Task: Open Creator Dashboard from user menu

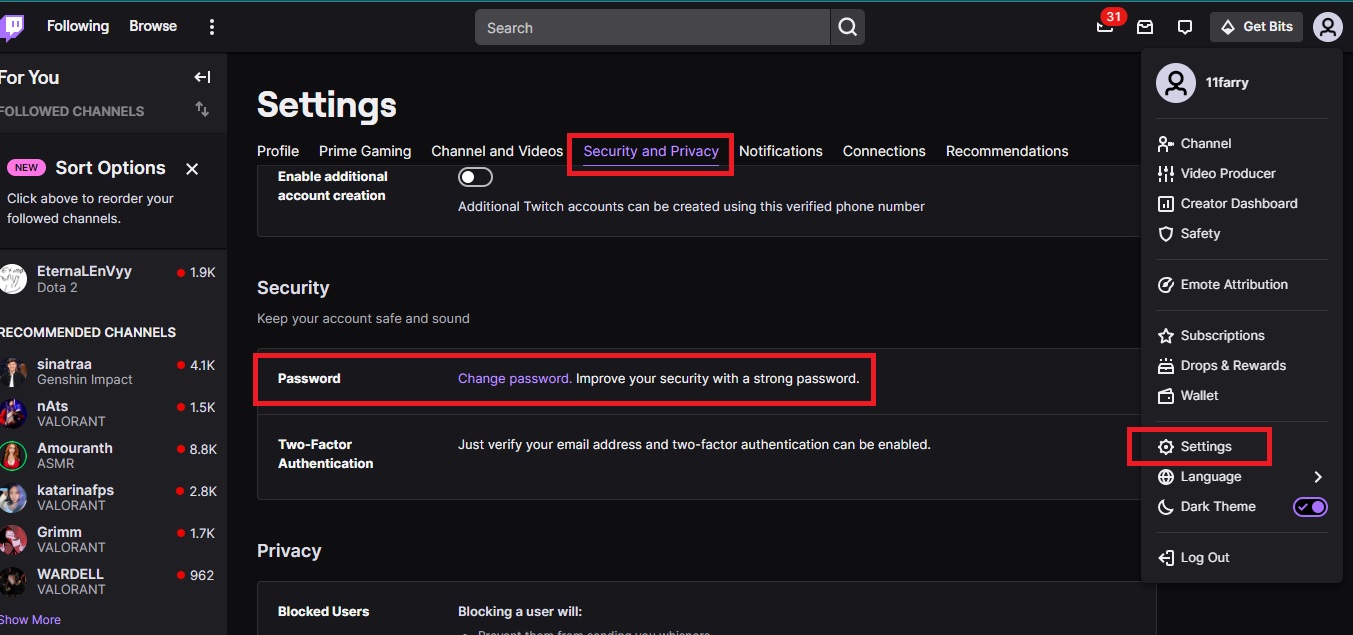Action: pos(1242,204)
